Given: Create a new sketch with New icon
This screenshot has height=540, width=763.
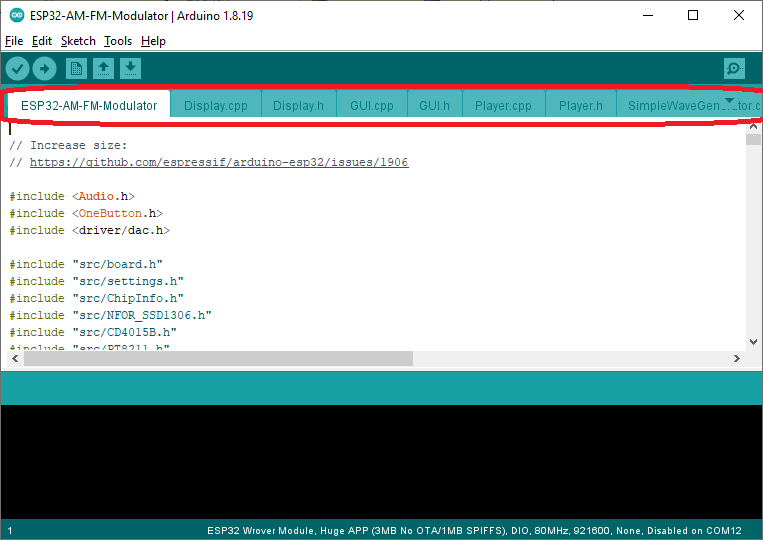Looking at the screenshot, I should point(76,69).
